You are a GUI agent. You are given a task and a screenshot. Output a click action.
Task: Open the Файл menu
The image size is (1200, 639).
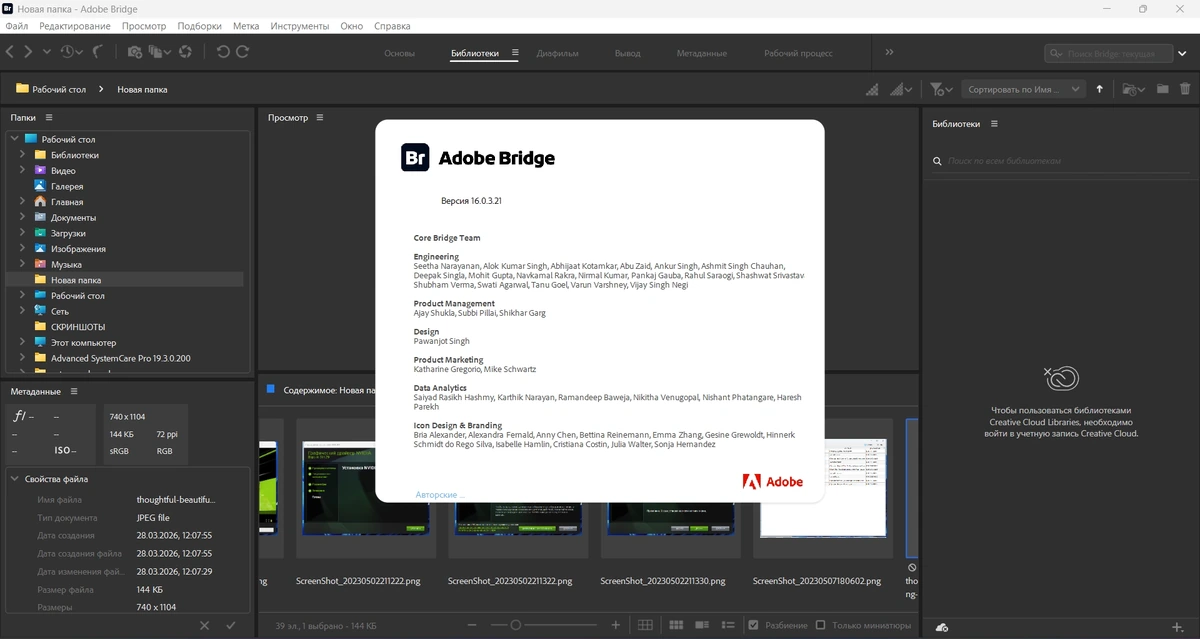pyautogui.click(x=16, y=26)
